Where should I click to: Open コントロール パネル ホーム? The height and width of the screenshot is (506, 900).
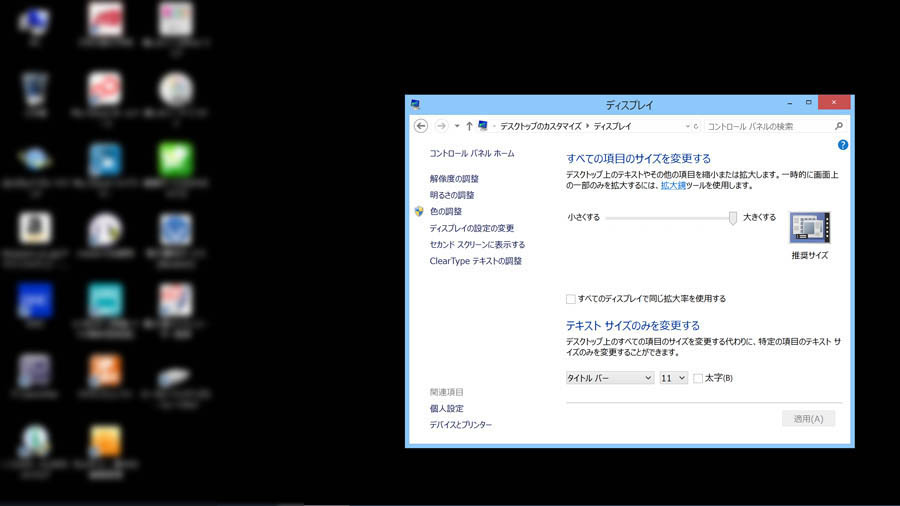point(472,154)
